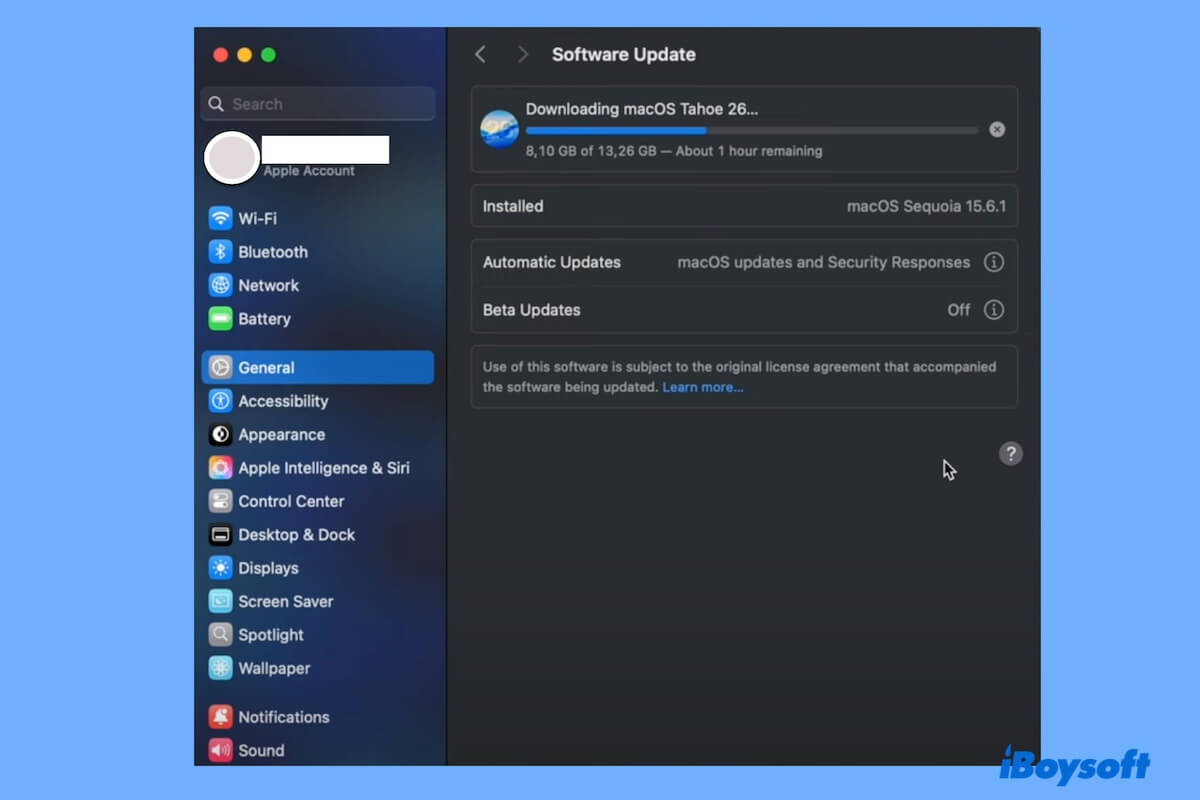Click the Accessibility icon in sidebar
1200x800 pixels.
pyautogui.click(x=220, y=401)
